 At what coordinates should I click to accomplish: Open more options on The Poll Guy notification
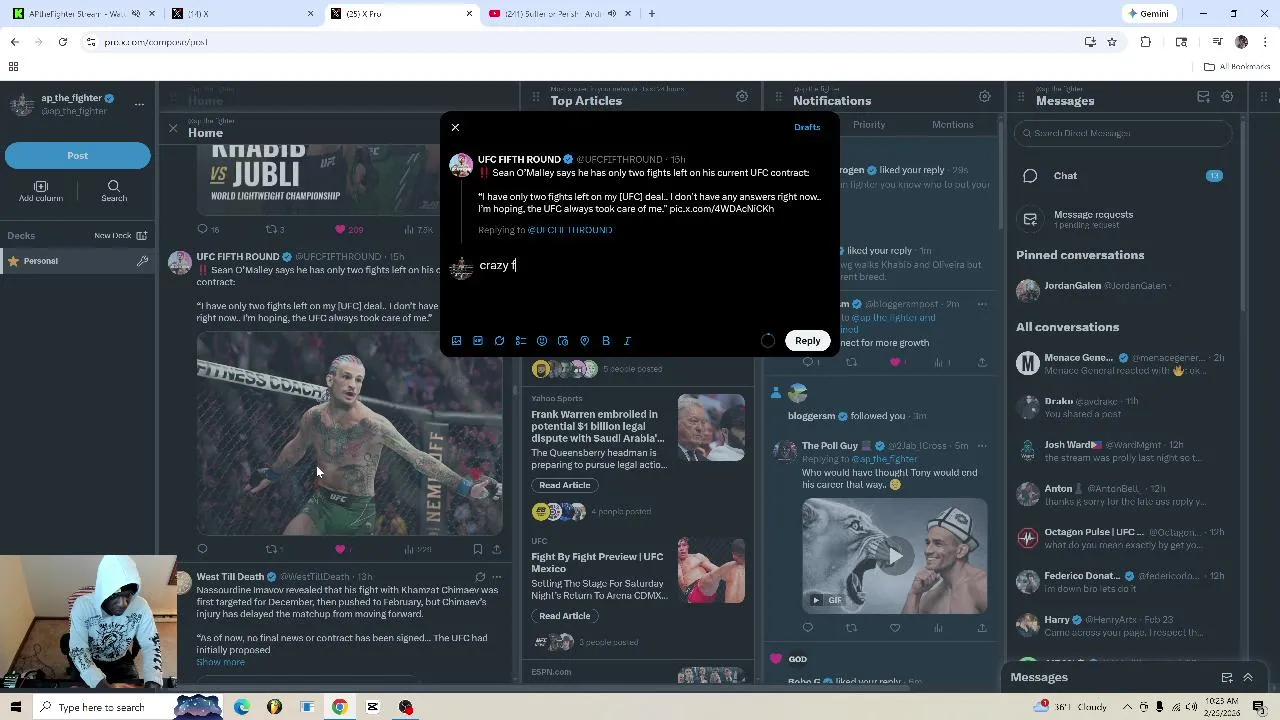coord(982,446)
